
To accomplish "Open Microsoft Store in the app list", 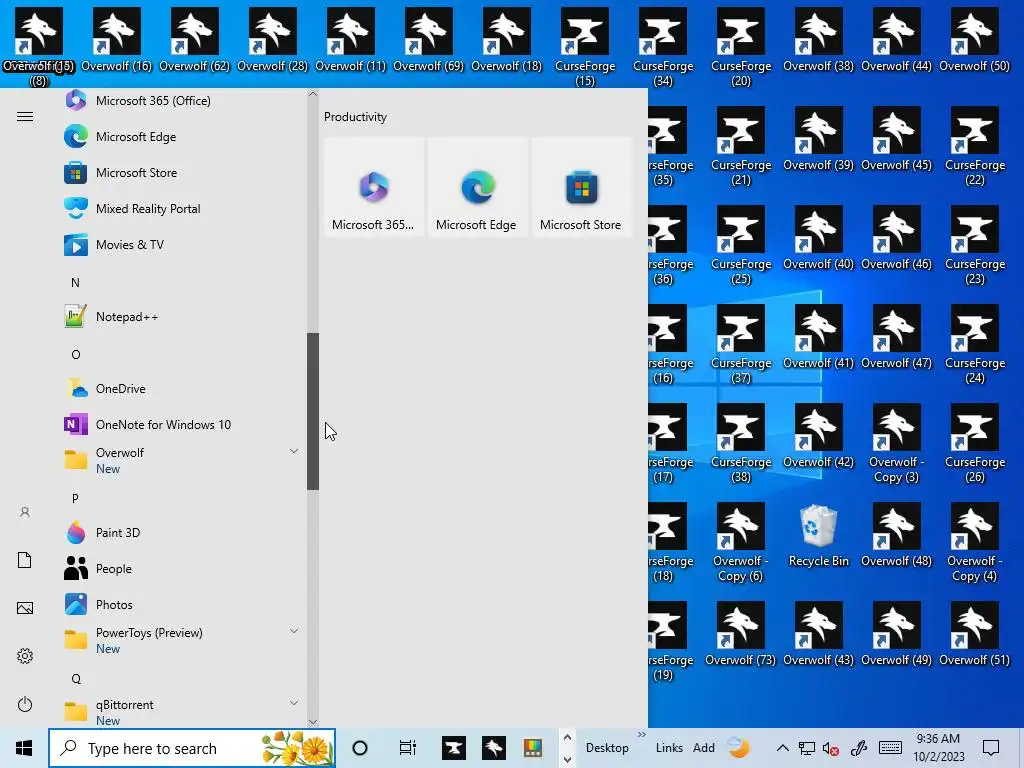I will pos(183,172).
